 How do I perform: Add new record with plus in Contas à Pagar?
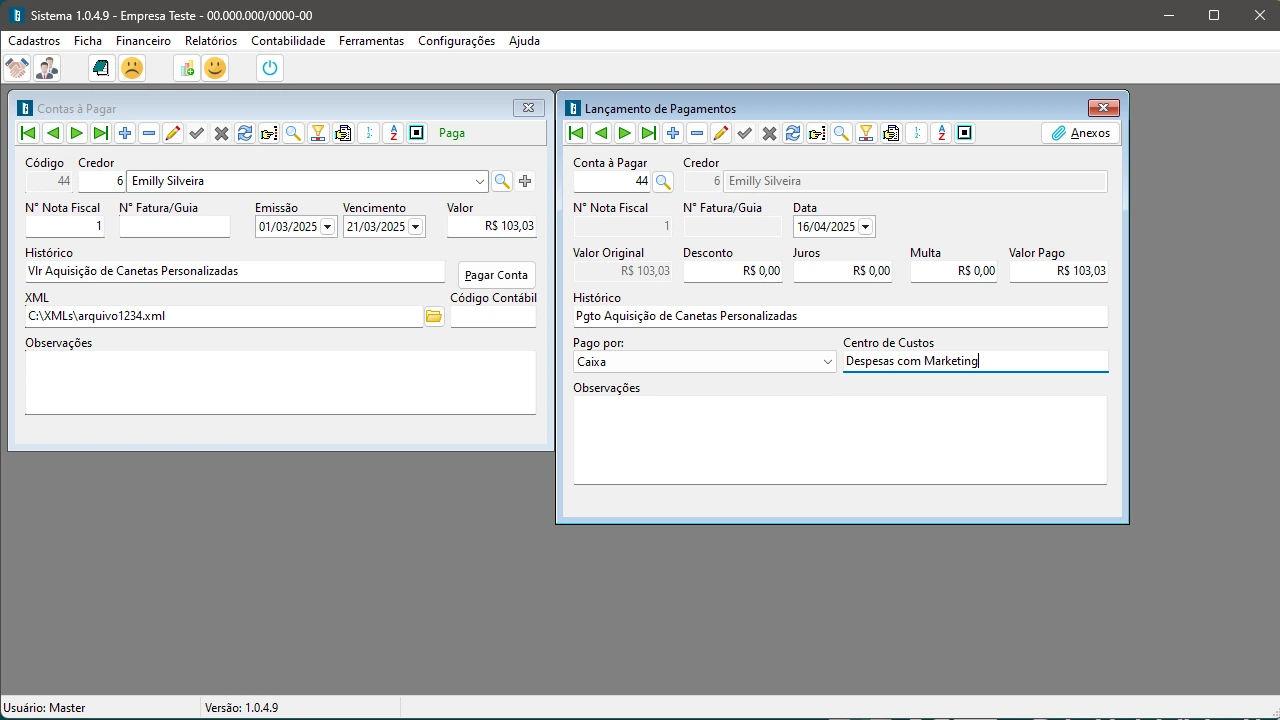tap(125, 133)
